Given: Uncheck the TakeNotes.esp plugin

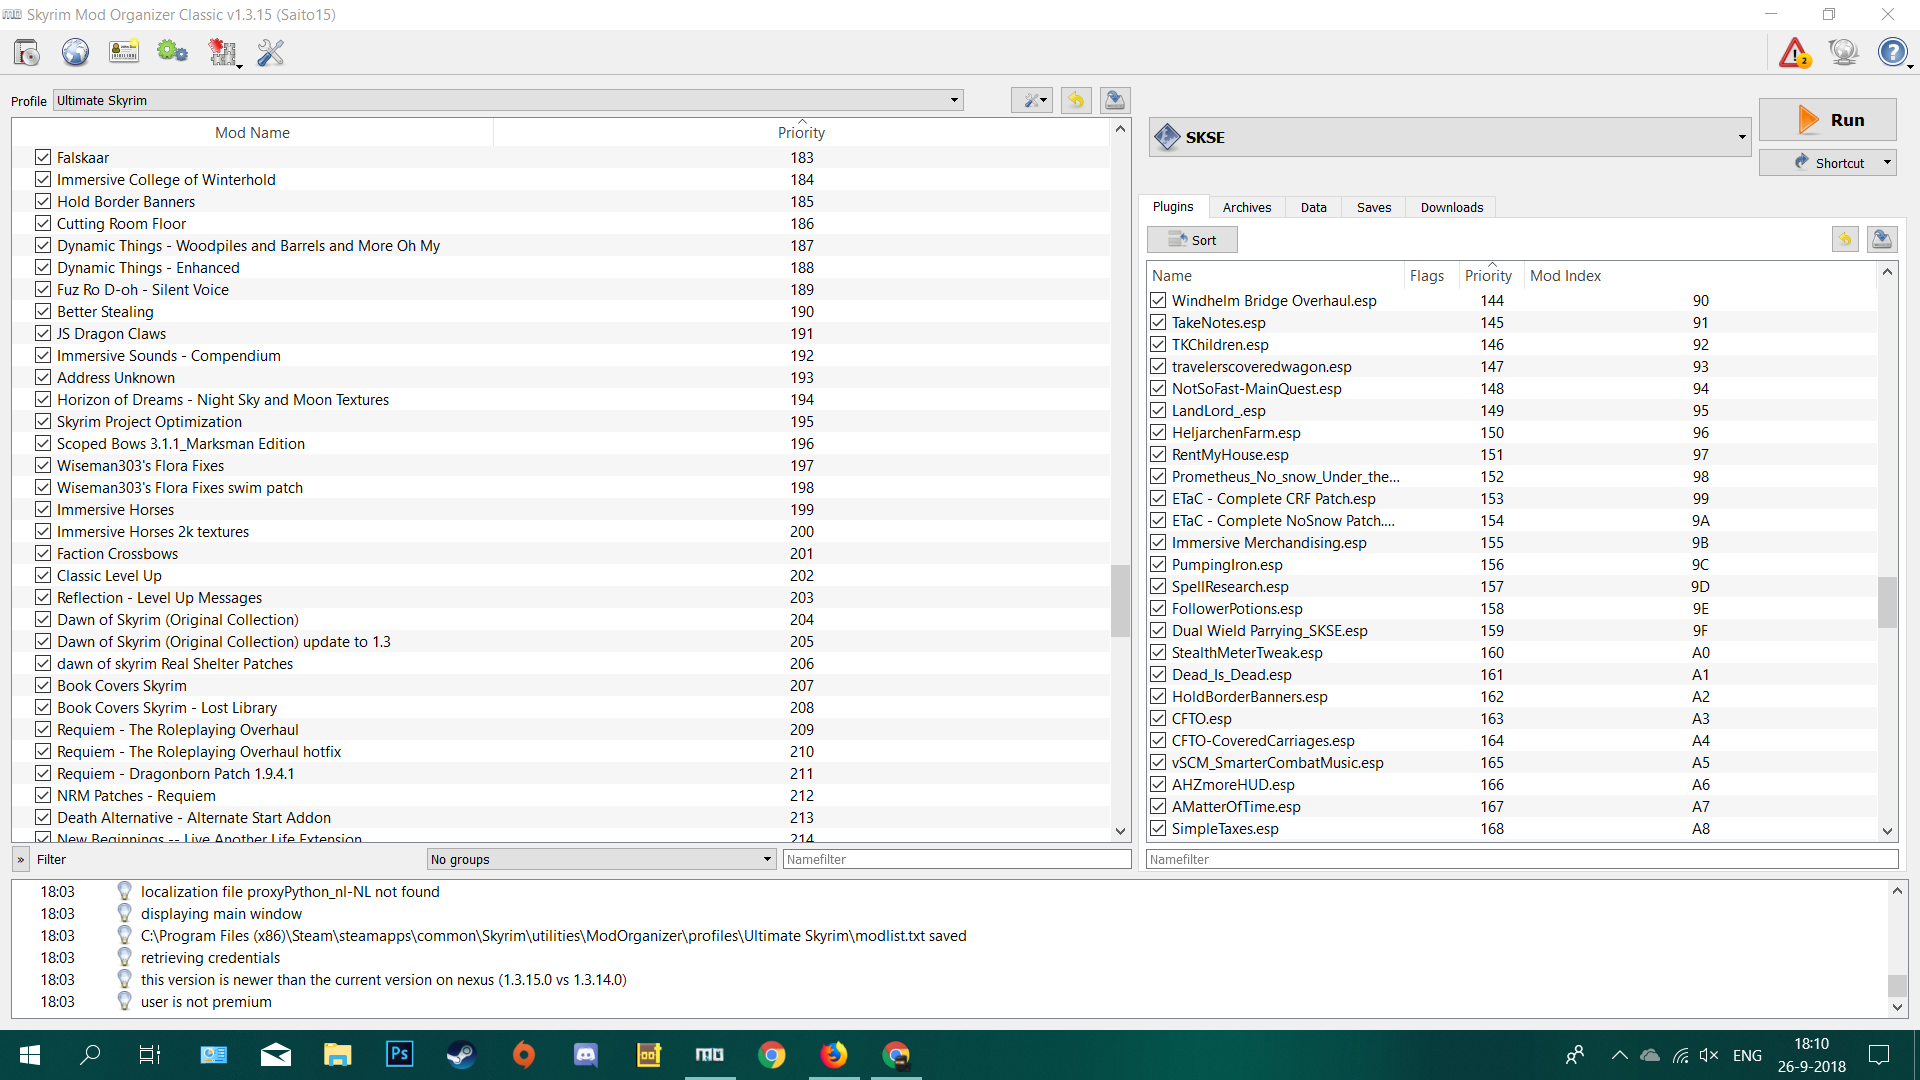Looking at the screenshot, I should coord(1158,322).
